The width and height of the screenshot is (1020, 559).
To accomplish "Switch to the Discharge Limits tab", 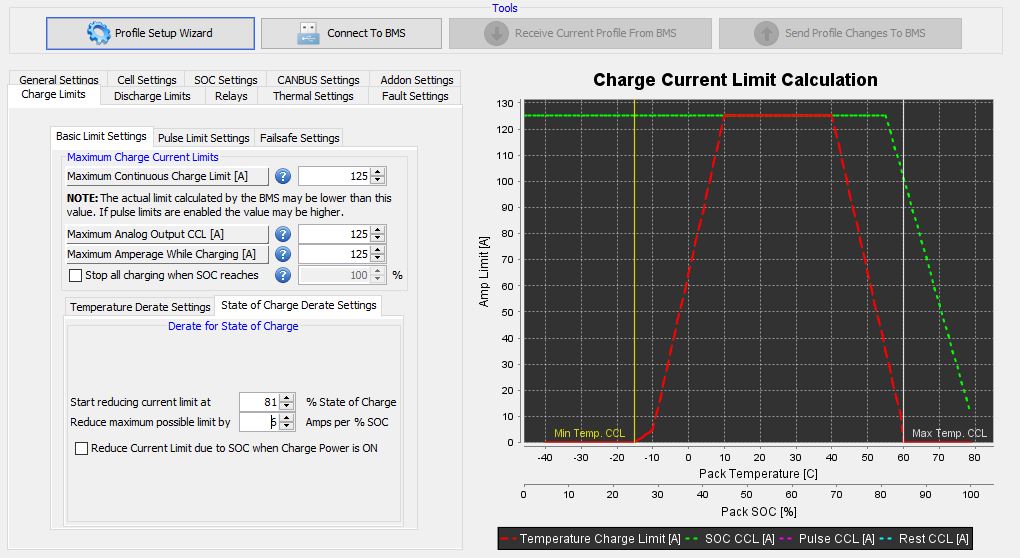I will point(152,96).
